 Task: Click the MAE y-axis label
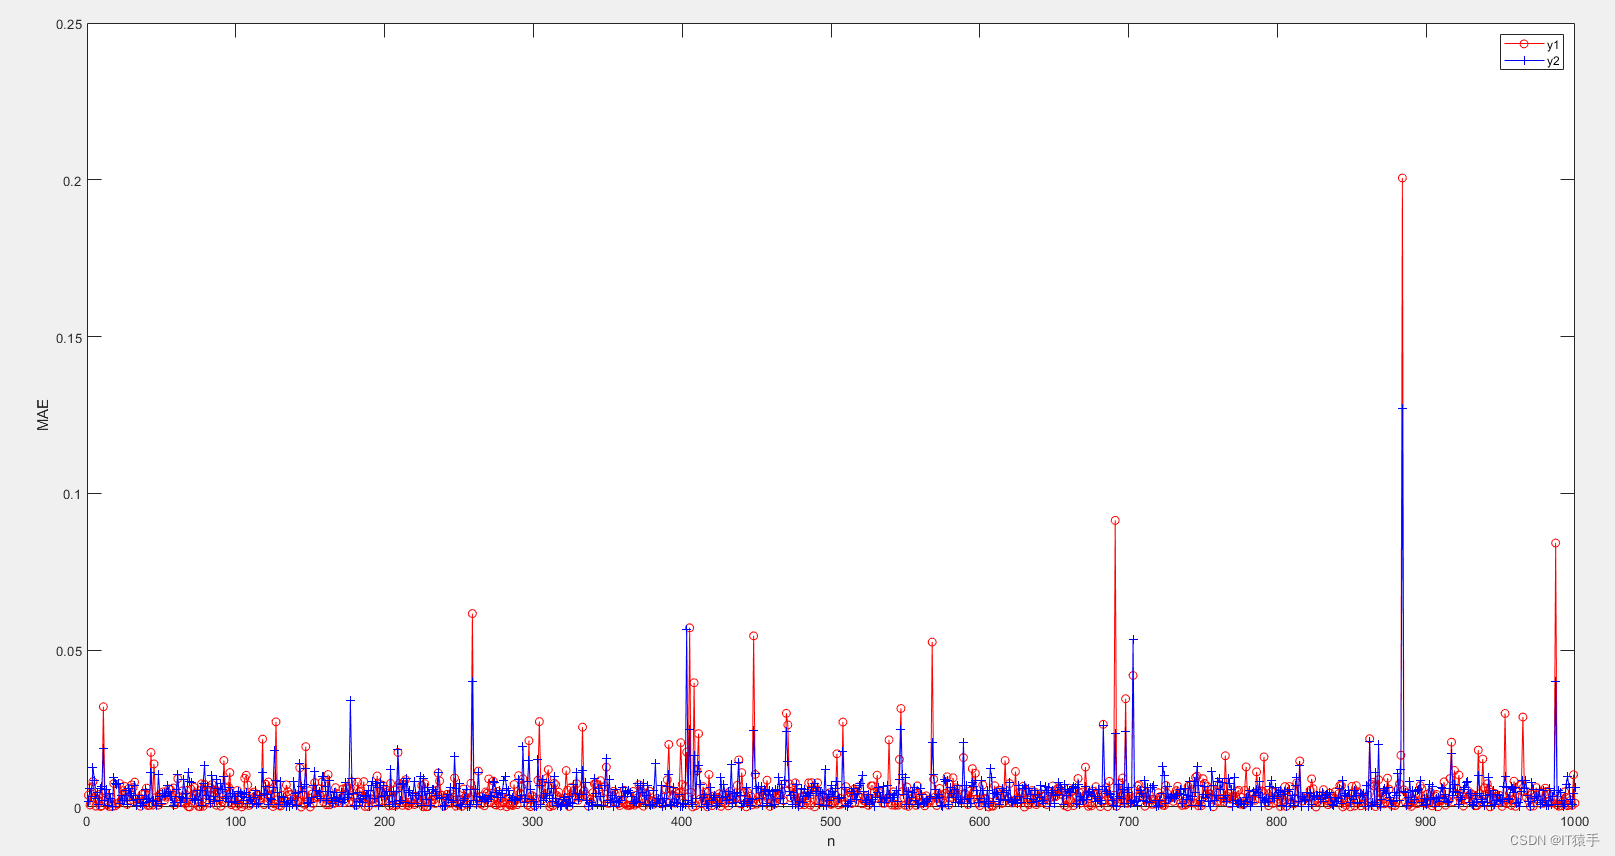click(43, 415)
